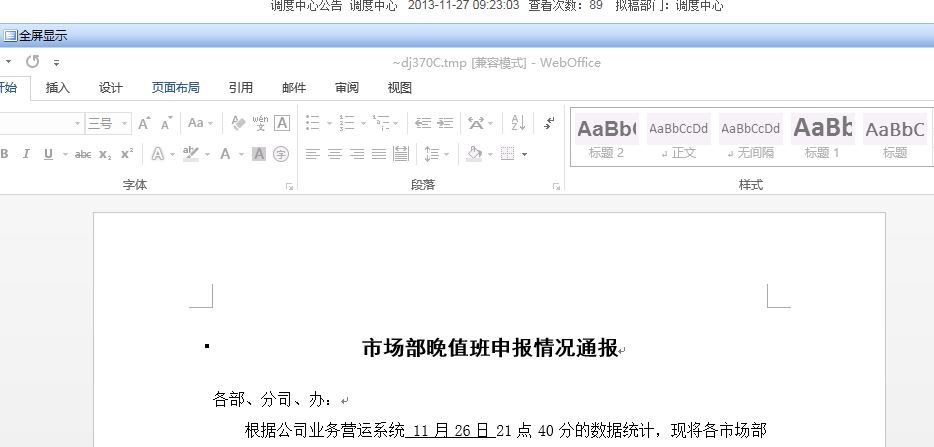Toggle Subscript formatting
This screenshot has height=447, width=934.
pos(105,155)
